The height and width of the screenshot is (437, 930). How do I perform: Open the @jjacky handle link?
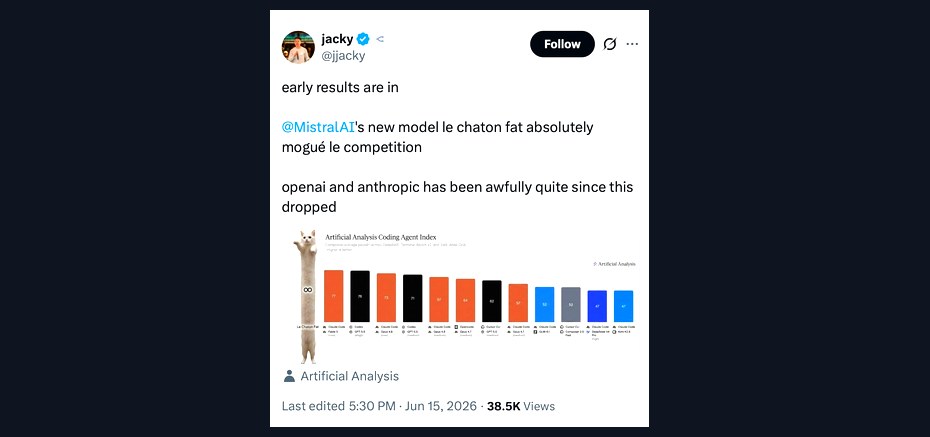pyautogui.click(x=343, y=56)
